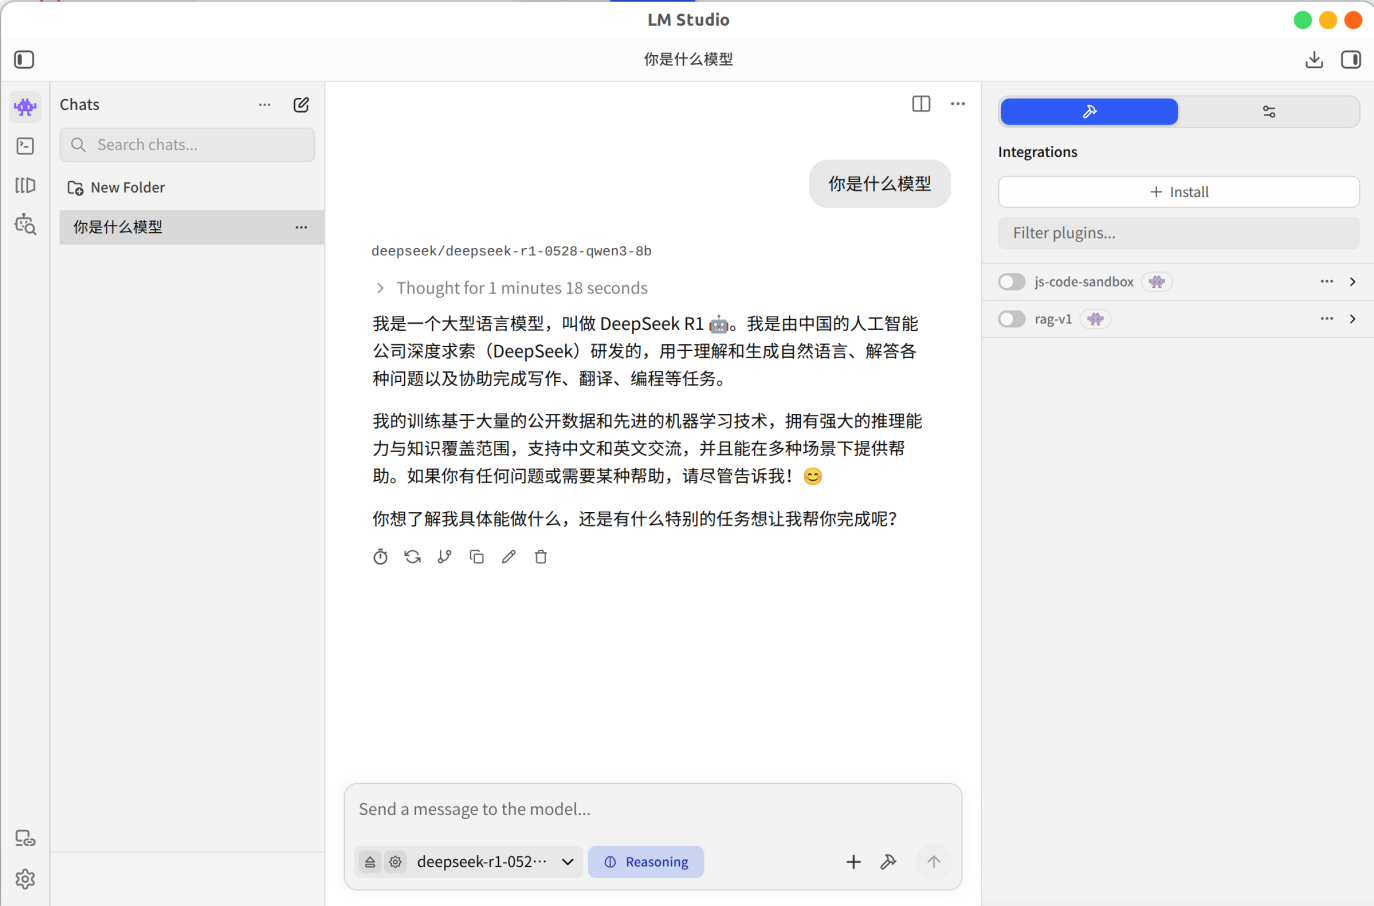
Task: Click the model name deepseek-r1-0528-qwen3-8b label
Action: tap(511, 251)
